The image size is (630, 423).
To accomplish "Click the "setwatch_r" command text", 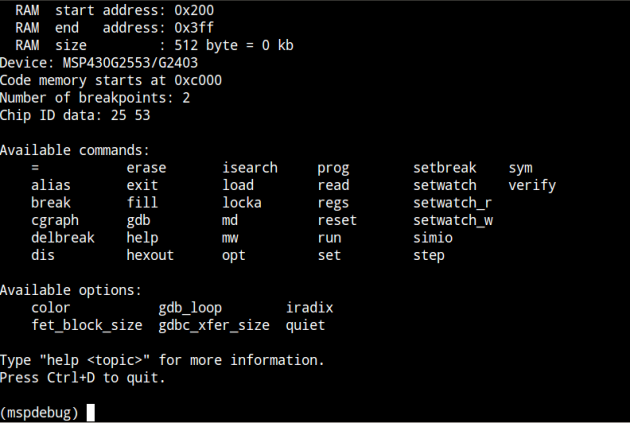I will [453, 203].
